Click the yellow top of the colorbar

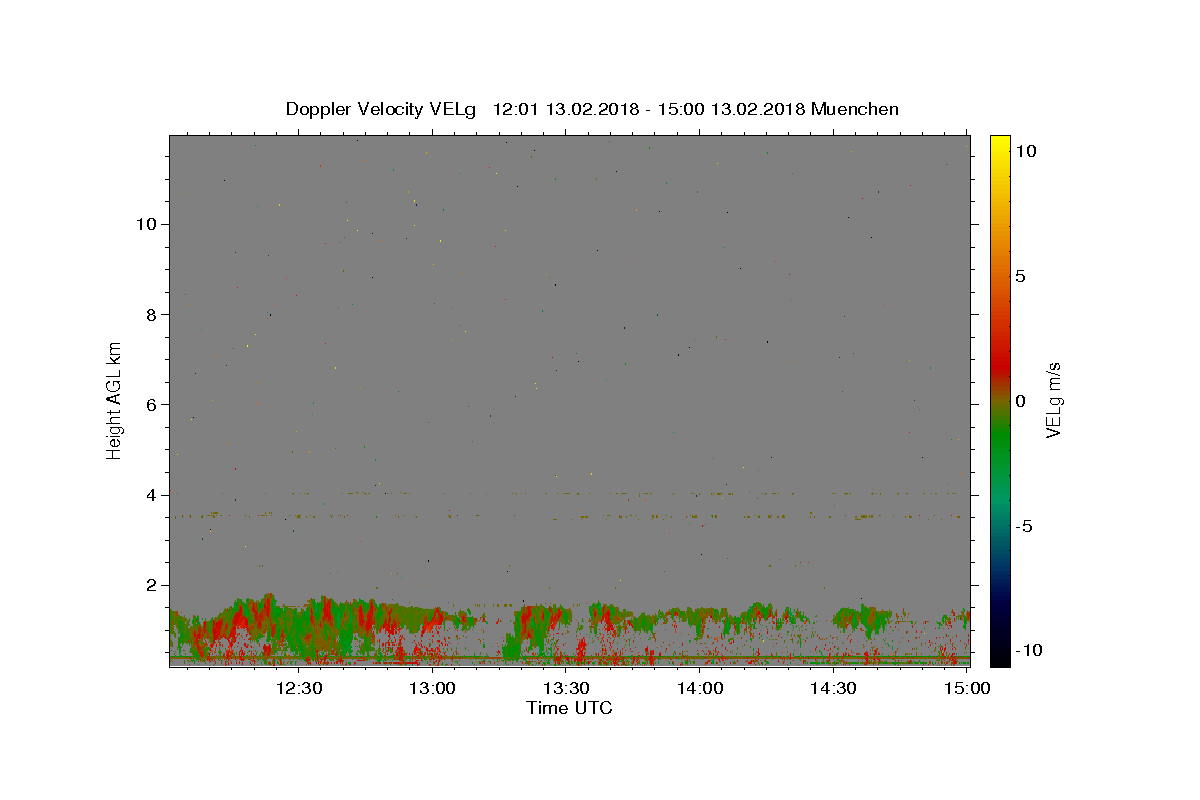click(999, 142)
